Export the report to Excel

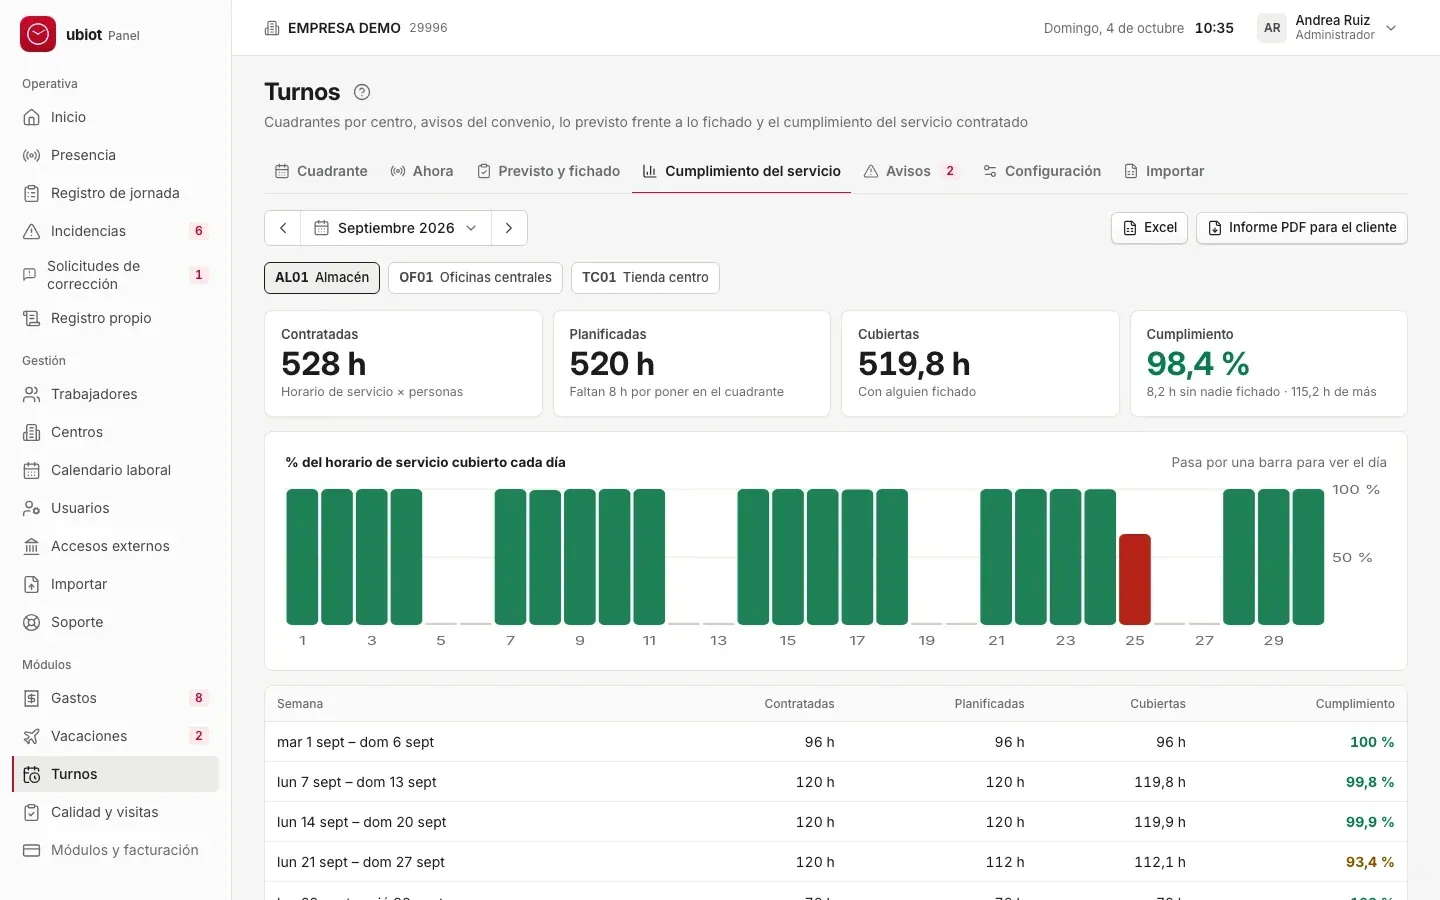(1150, 228)
